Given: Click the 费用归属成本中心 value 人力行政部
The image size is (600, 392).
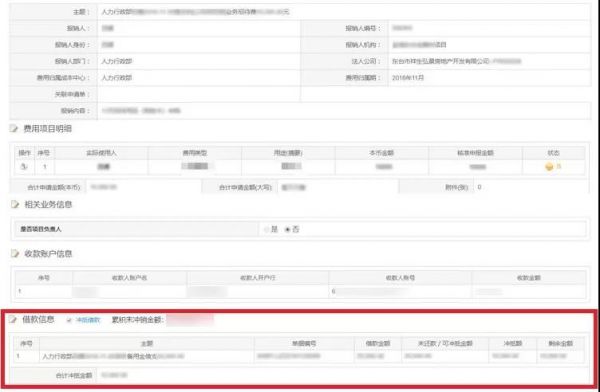Looking at the screenshot, I should (x=116, y=78).
